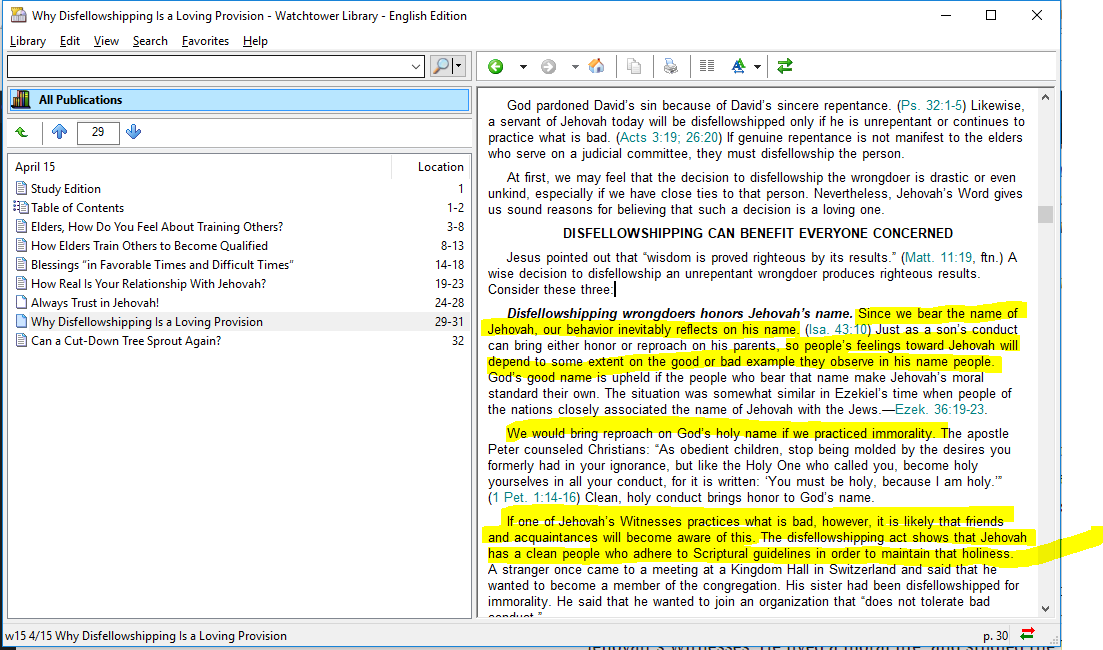Open the font size dropdown arrow
The height and width of the screenshot is (650, 1103).
(x=758, y=67)
